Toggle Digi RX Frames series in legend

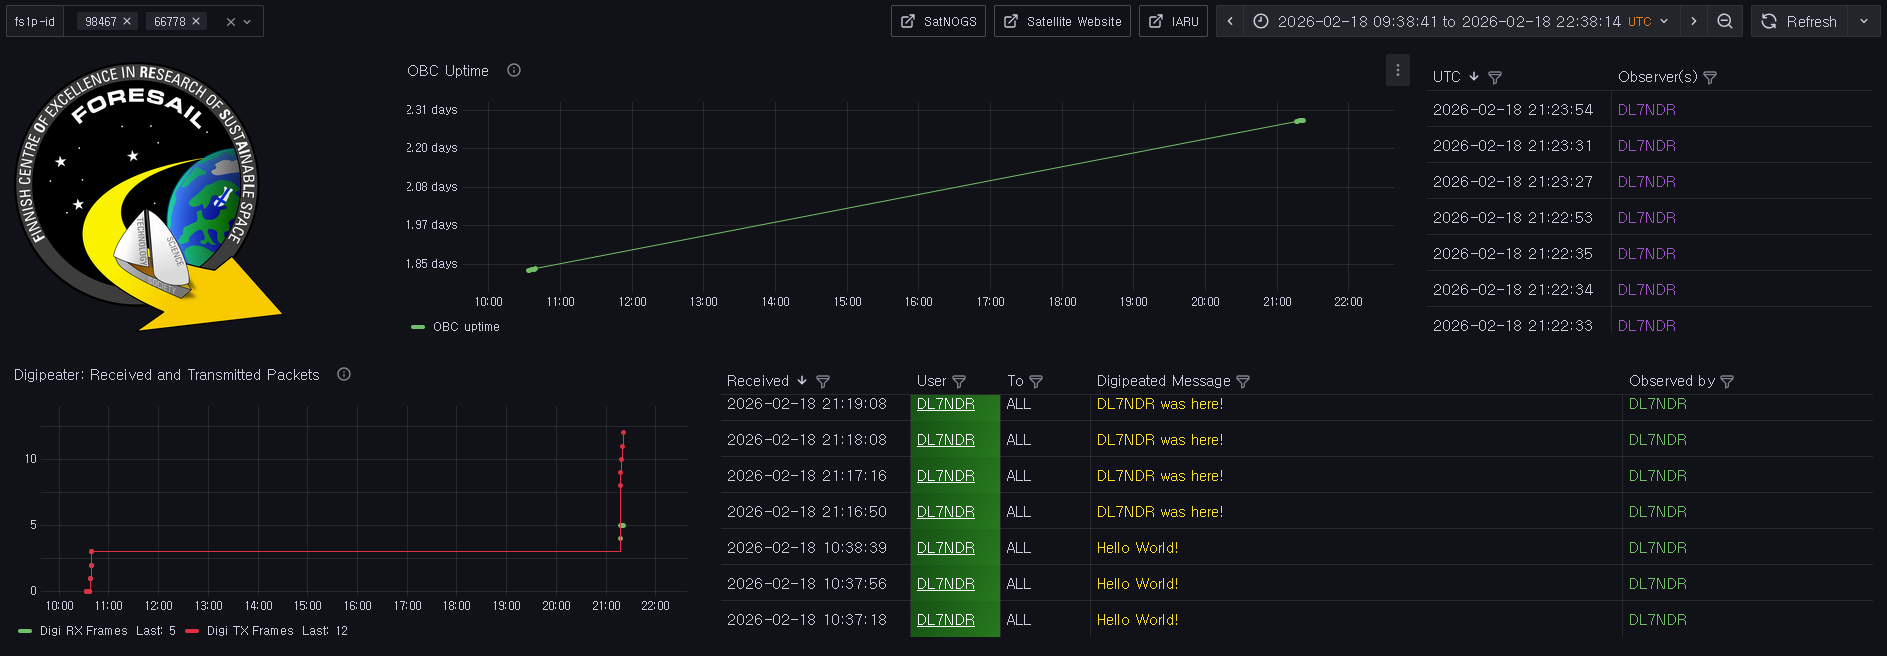pos(83,631)
